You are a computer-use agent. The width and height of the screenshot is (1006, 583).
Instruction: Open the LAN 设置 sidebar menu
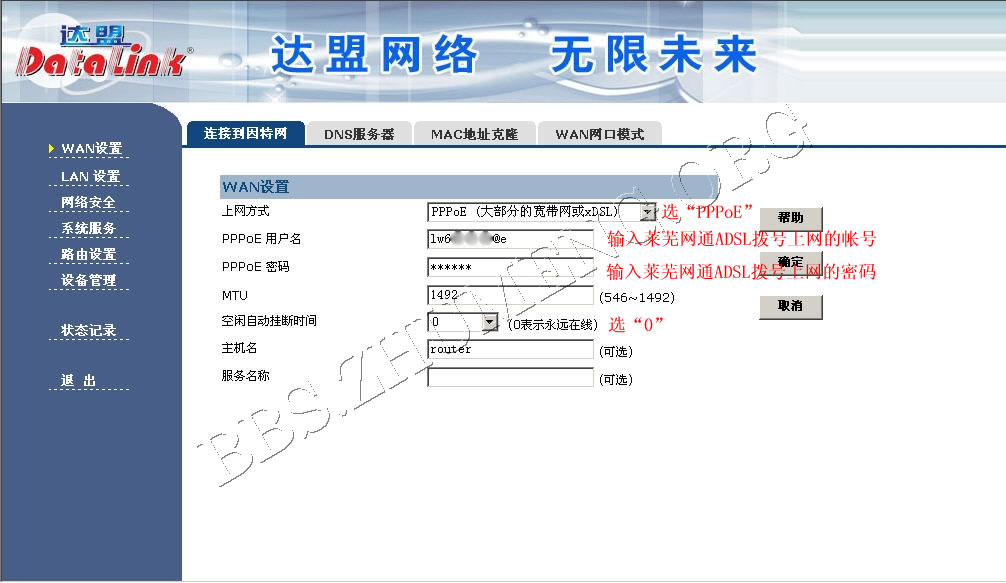(90, 176)
